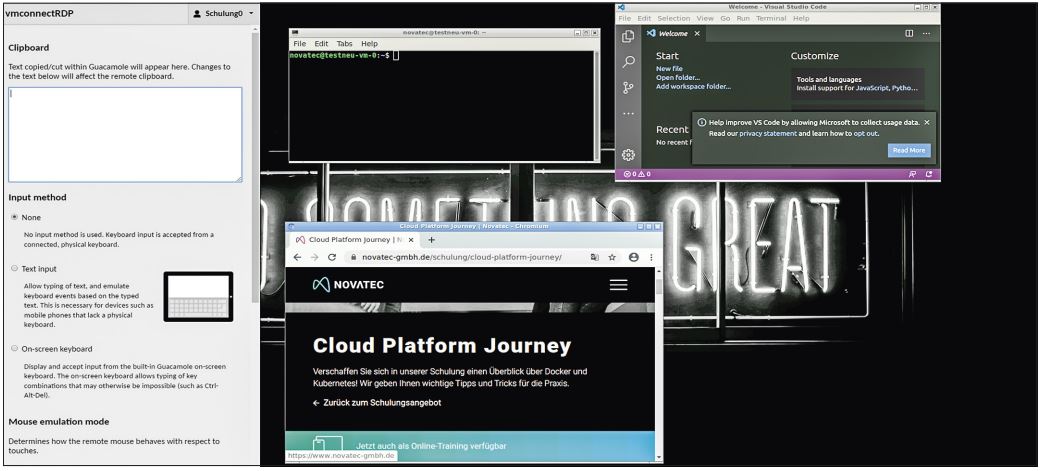1042x471 pixels.
Task: Click the Manage gear icon in VS Code
Action: 628,155
